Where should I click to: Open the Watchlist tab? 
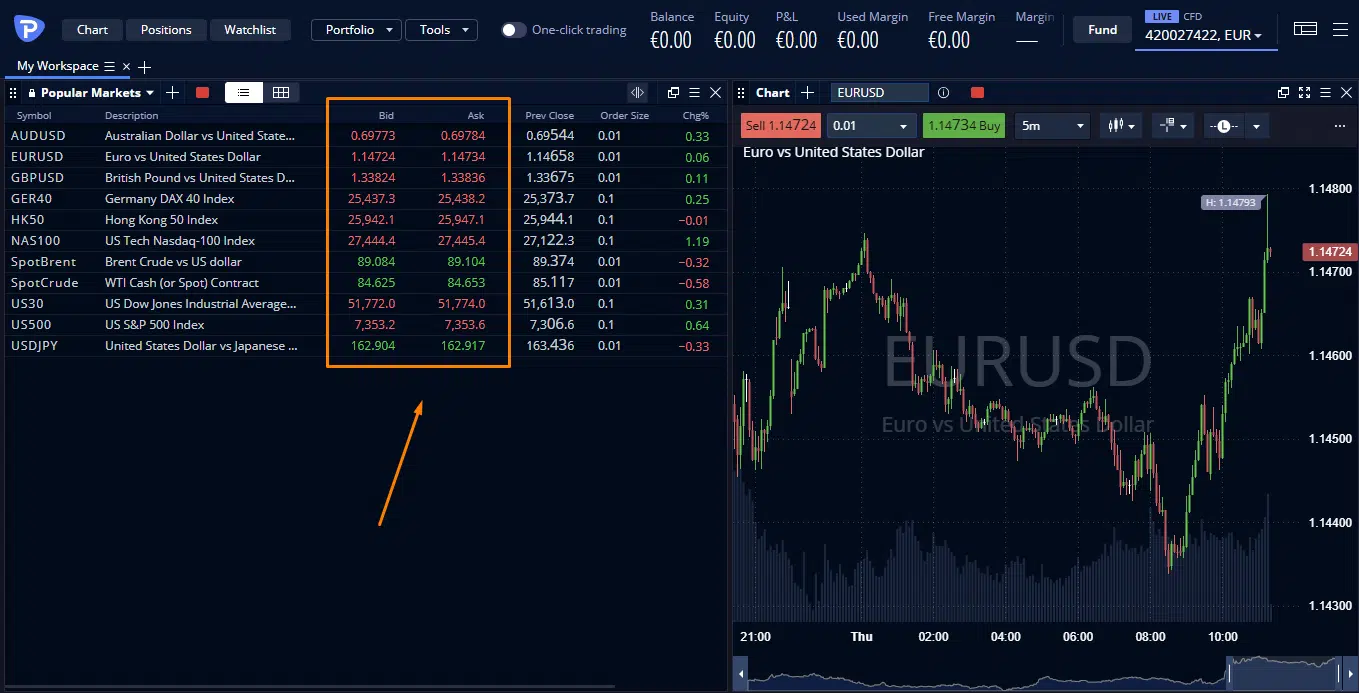click(250, 30)
